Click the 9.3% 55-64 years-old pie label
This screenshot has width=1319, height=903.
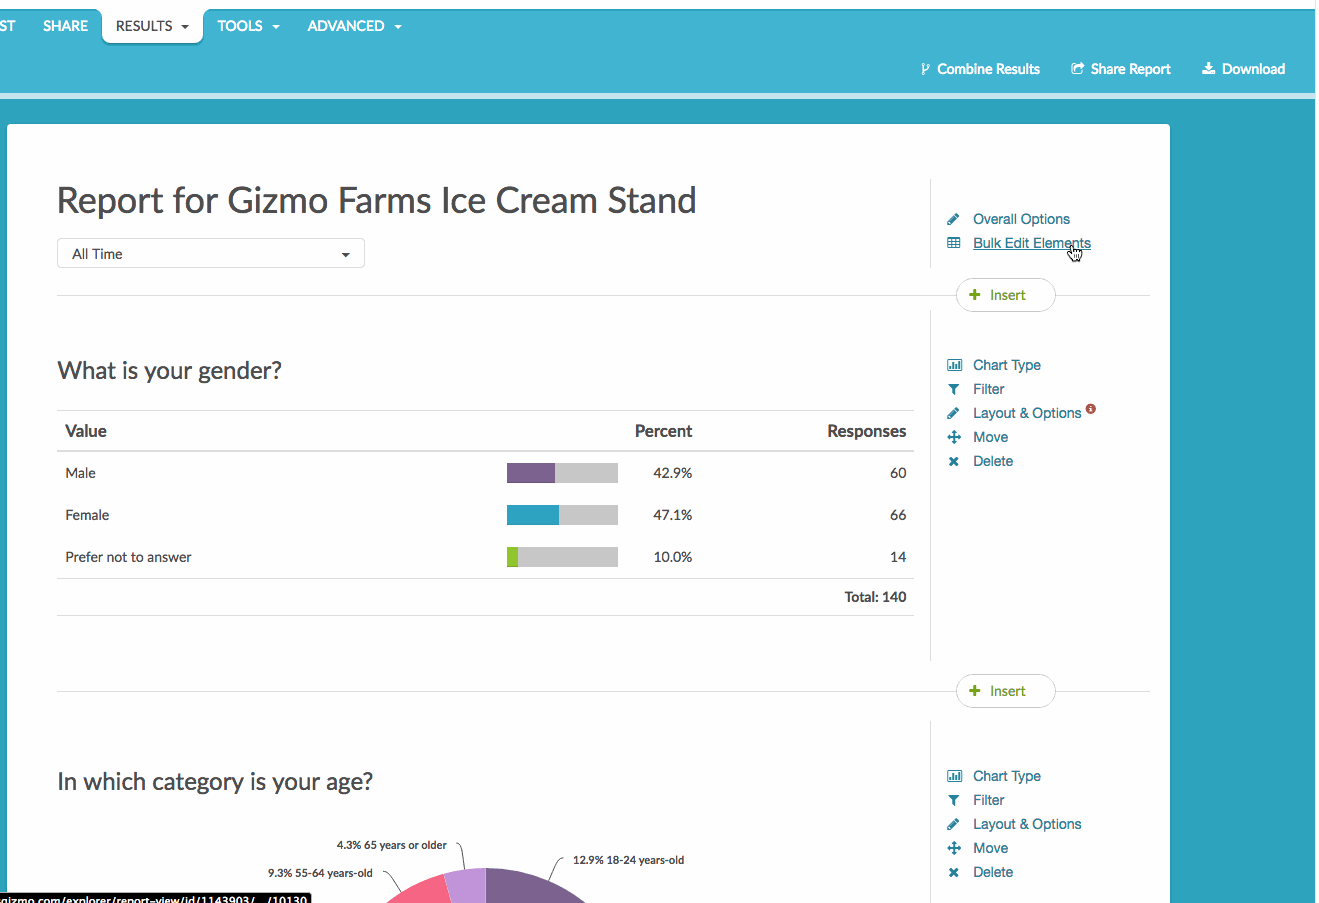[x=320, y=873]
